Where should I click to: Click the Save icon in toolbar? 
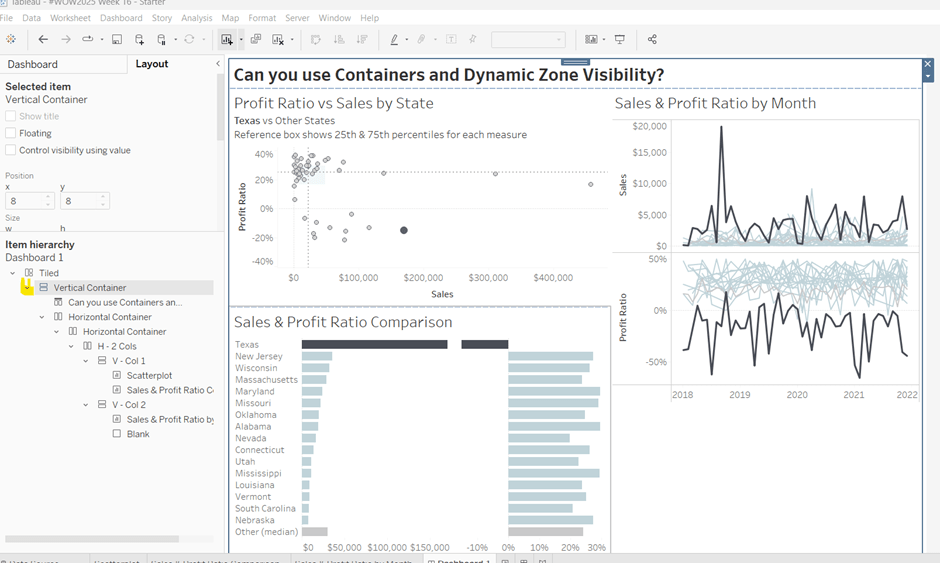pos(117,39)
